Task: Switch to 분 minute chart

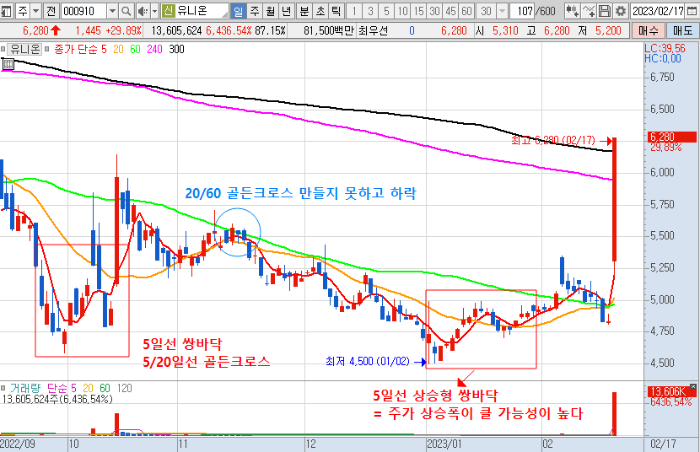Action: pyautogui.click(x=304, y=11)
